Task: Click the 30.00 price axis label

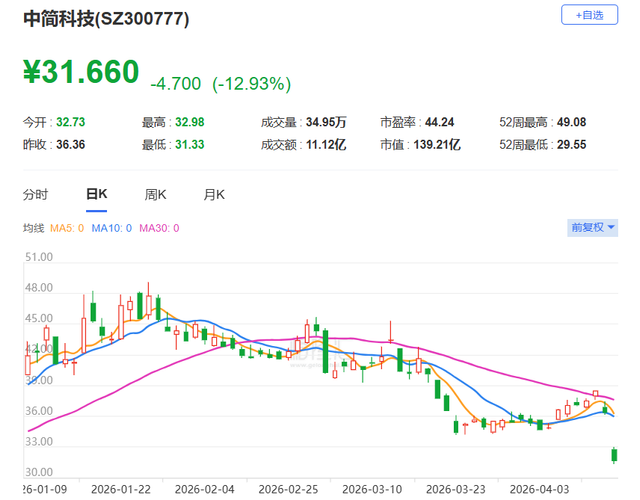Action: pyautogui.click(x=39, y=472)
